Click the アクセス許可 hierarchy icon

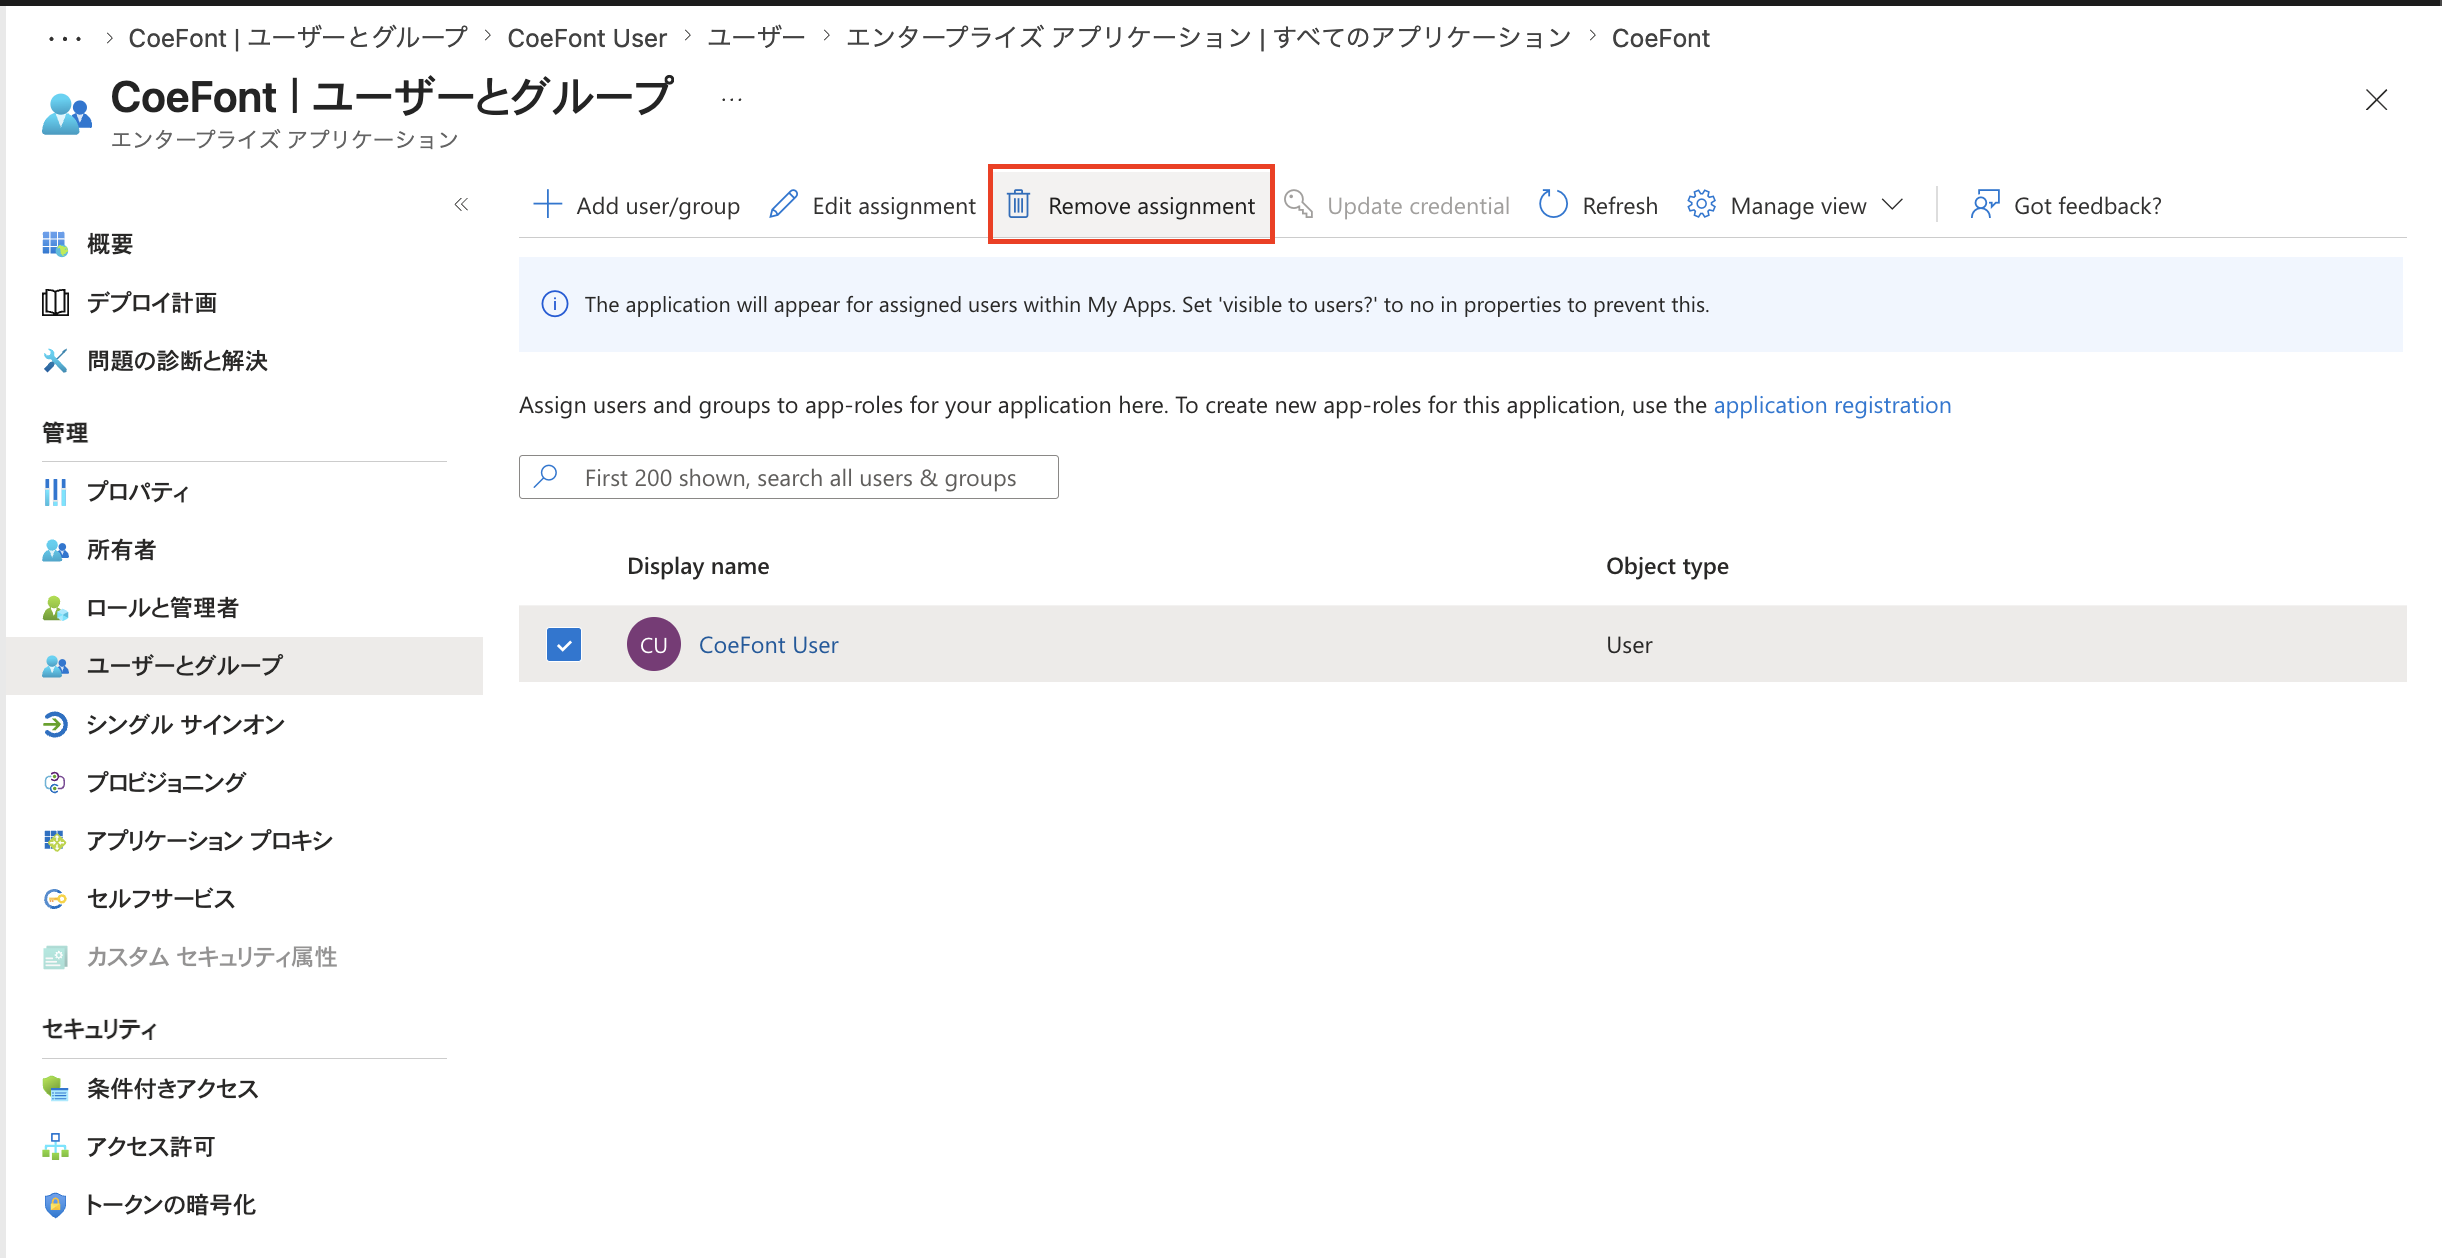pyautogui.click(x=55, y=1146)
